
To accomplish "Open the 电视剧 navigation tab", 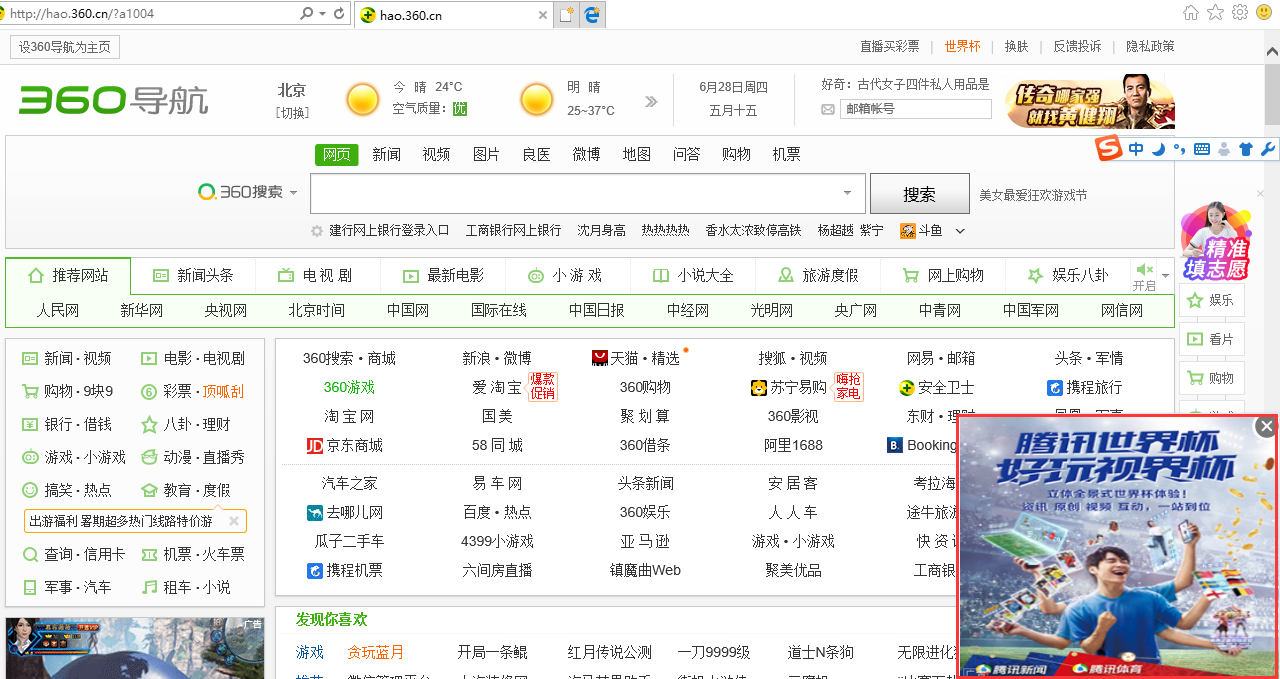I will (x=317, y=275).
